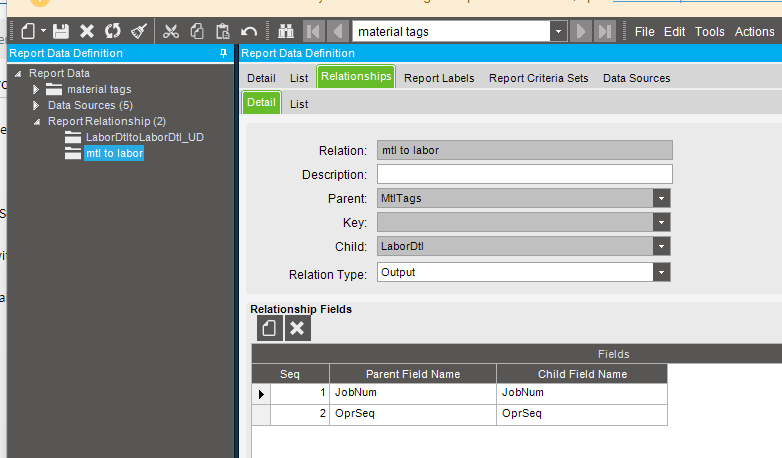Viewport: 782px width, 458px height.
Task: Open the Key dropdown
Action: click(x=661, y=222)
